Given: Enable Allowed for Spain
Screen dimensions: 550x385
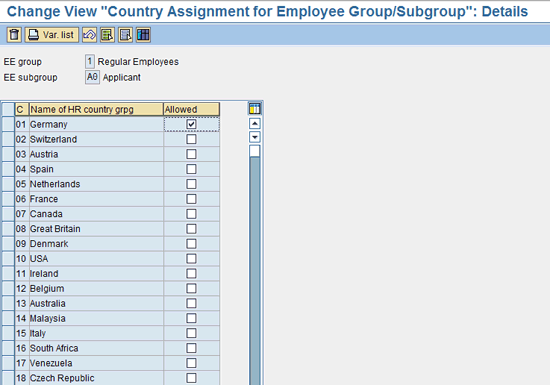Looking at the screenshot, I should coord(191,169).
